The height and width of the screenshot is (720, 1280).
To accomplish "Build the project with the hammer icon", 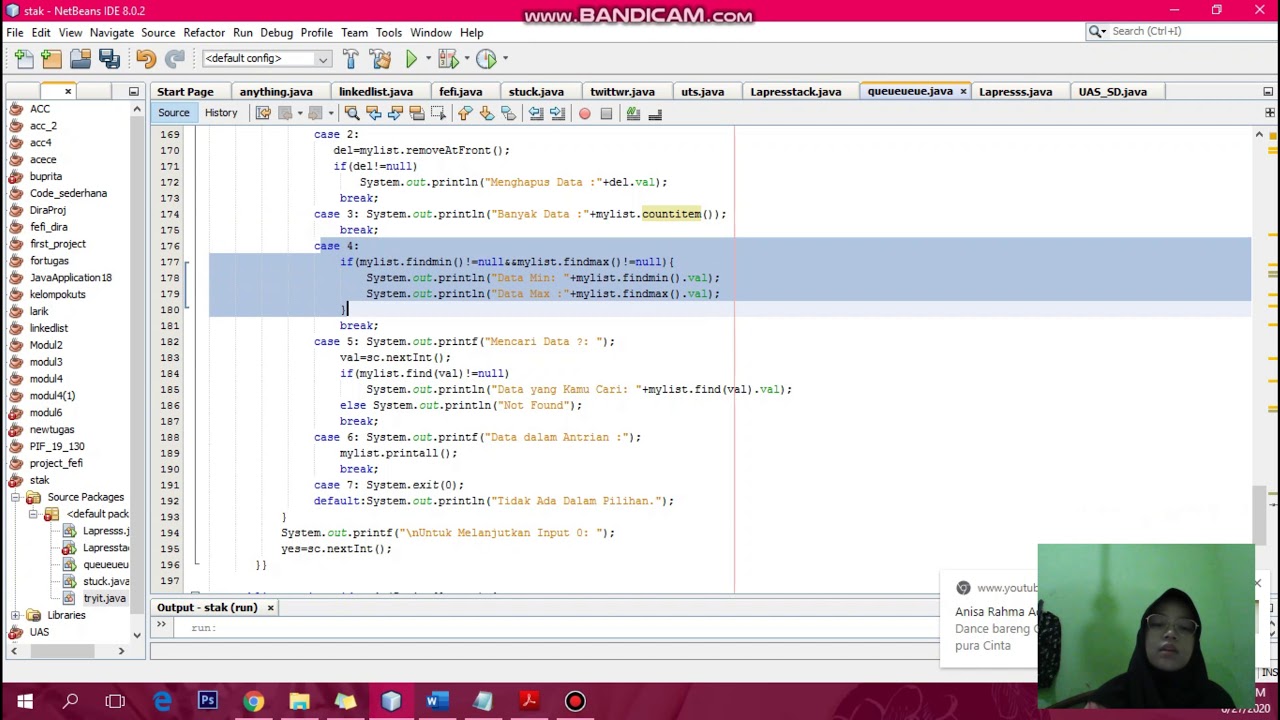I will point(350,59).
